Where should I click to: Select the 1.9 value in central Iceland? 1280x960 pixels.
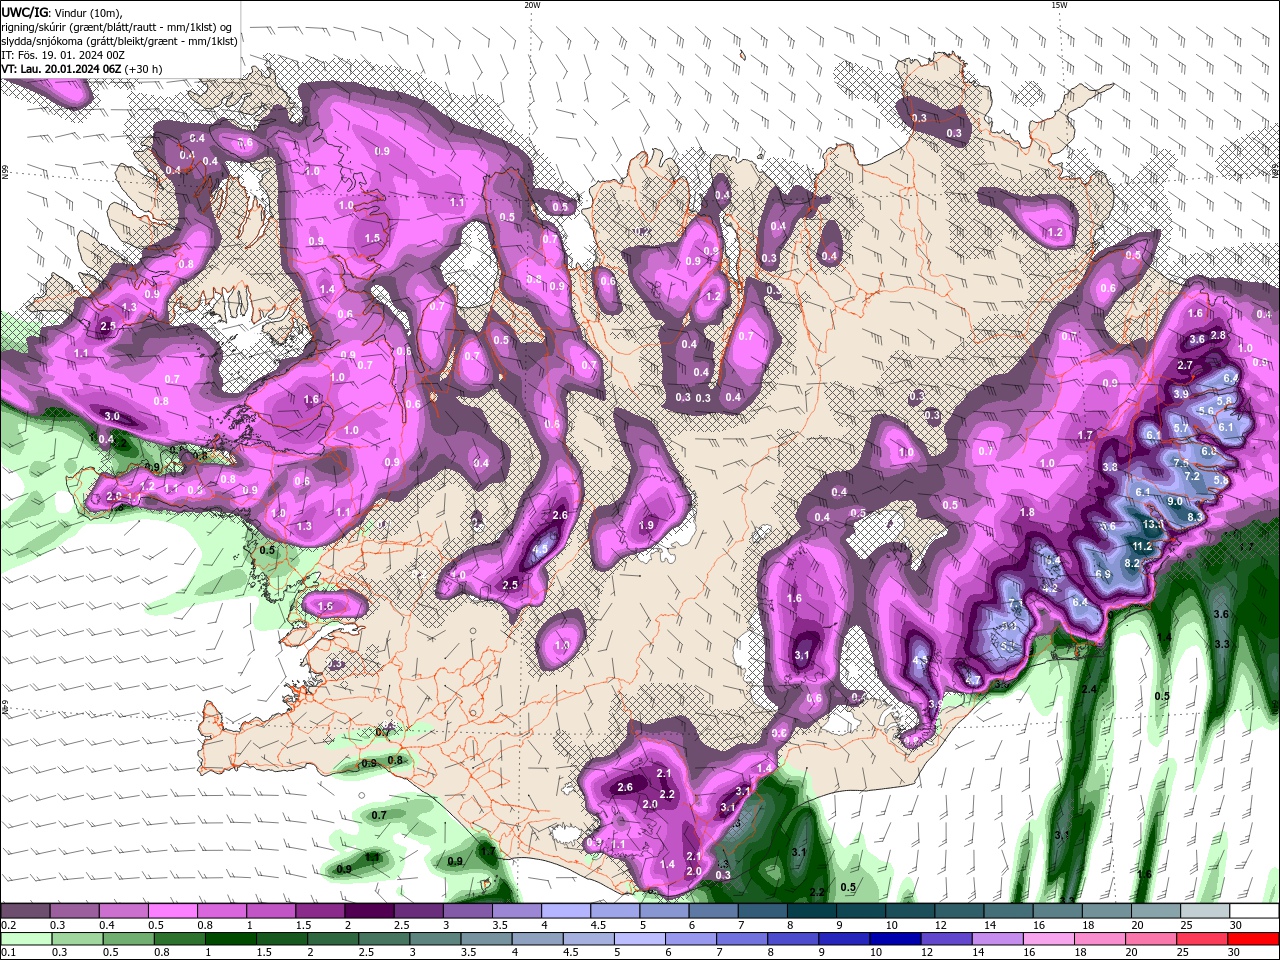(x=646, y=525)
